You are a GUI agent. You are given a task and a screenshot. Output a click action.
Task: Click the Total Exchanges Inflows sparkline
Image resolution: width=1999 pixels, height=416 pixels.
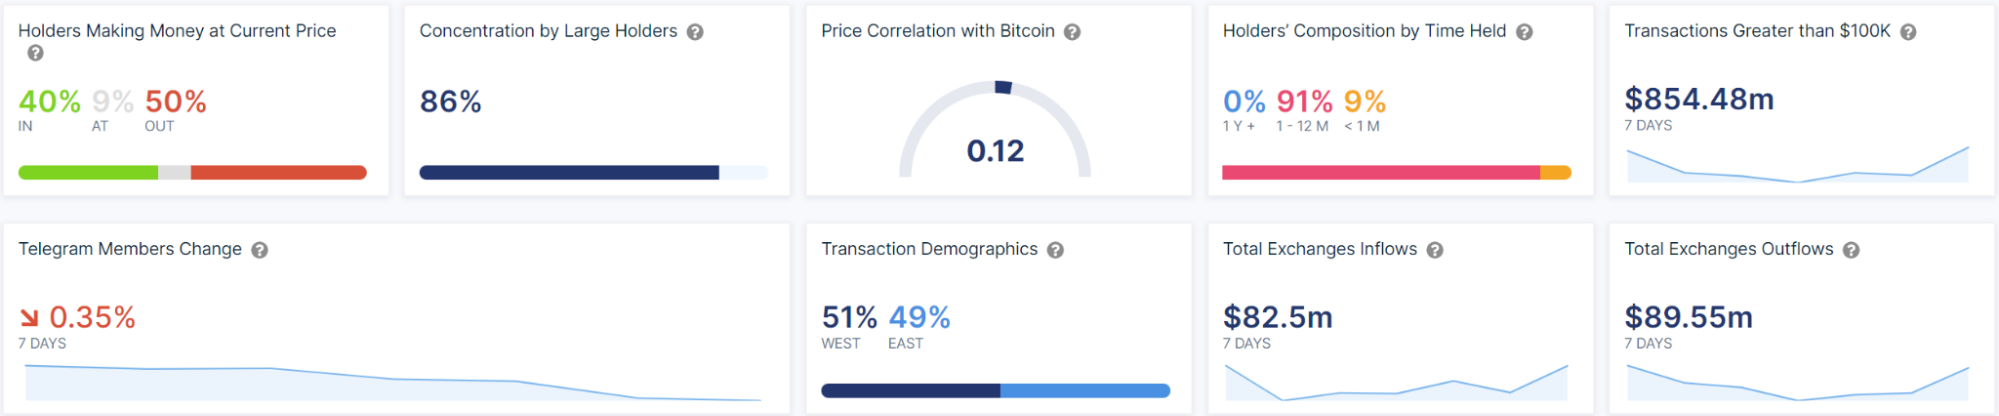[x=1396, y=382]
